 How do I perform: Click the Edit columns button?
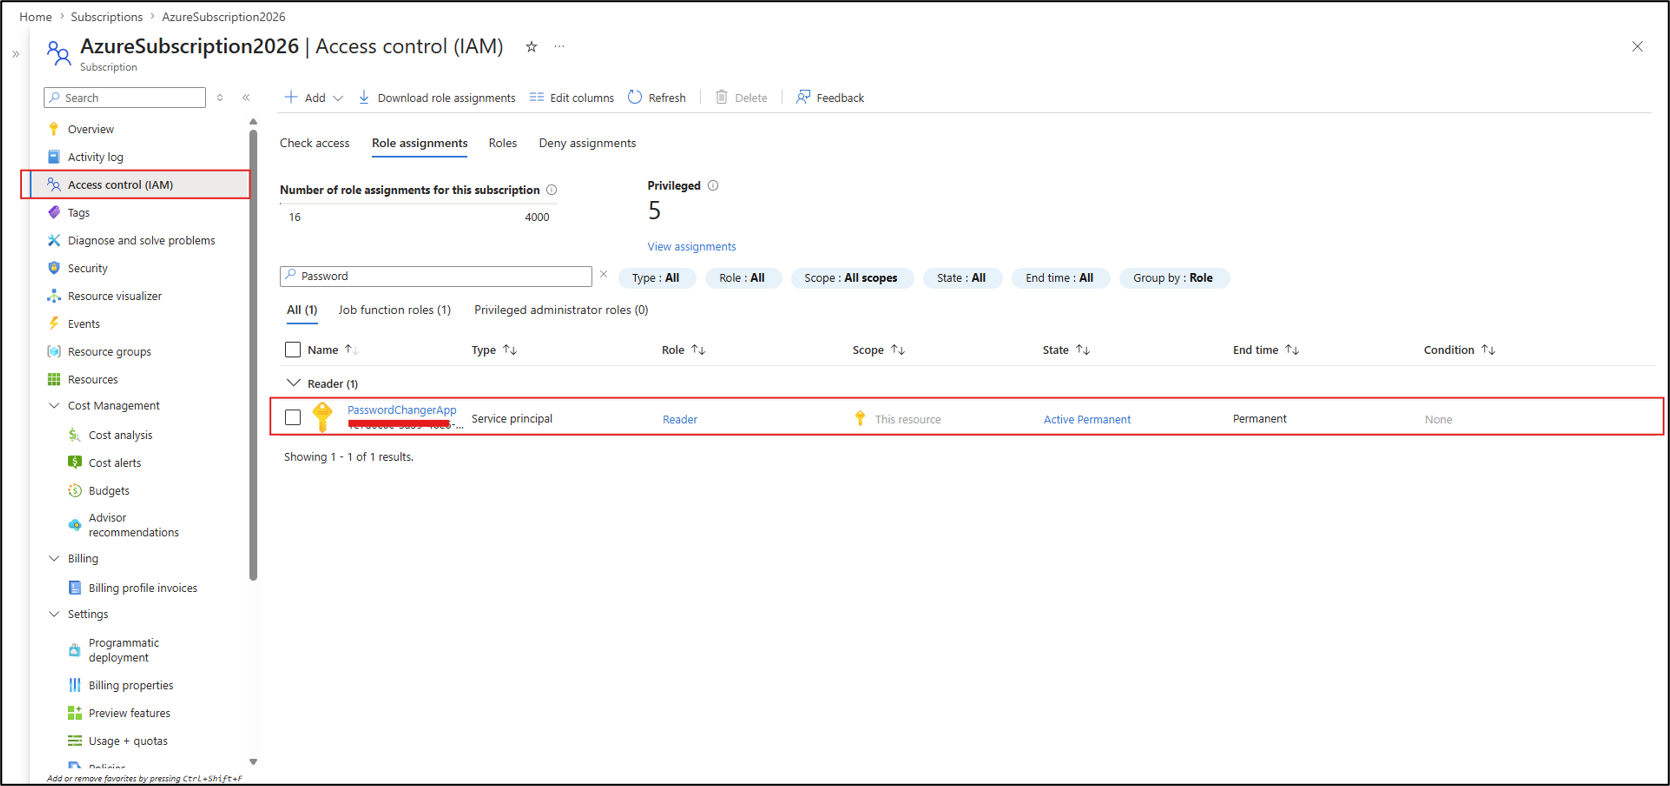[572, 98]
